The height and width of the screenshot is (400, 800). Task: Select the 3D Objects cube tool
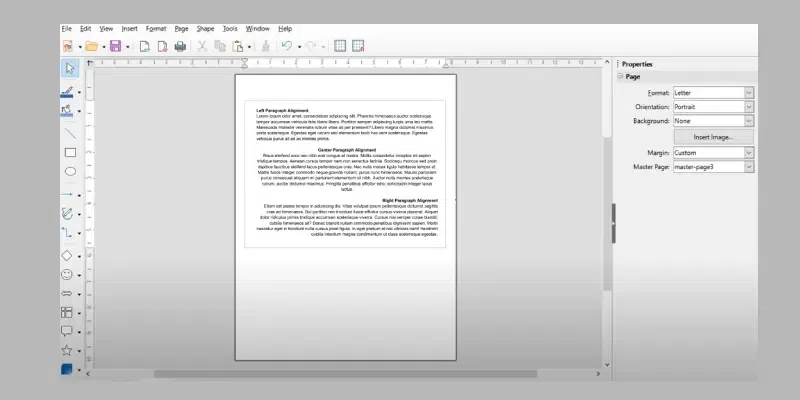tap(67, 369)
